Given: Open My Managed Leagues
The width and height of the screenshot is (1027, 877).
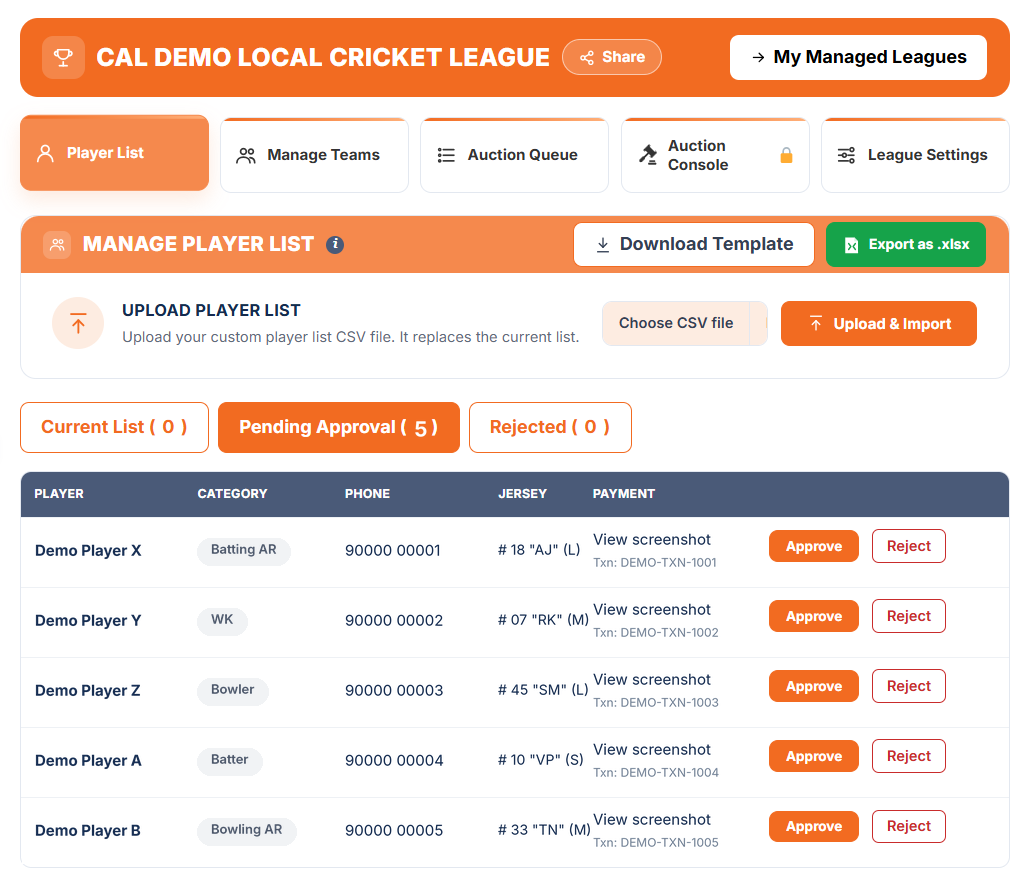Looking at the screenshot, I should (x=858, y=58).
